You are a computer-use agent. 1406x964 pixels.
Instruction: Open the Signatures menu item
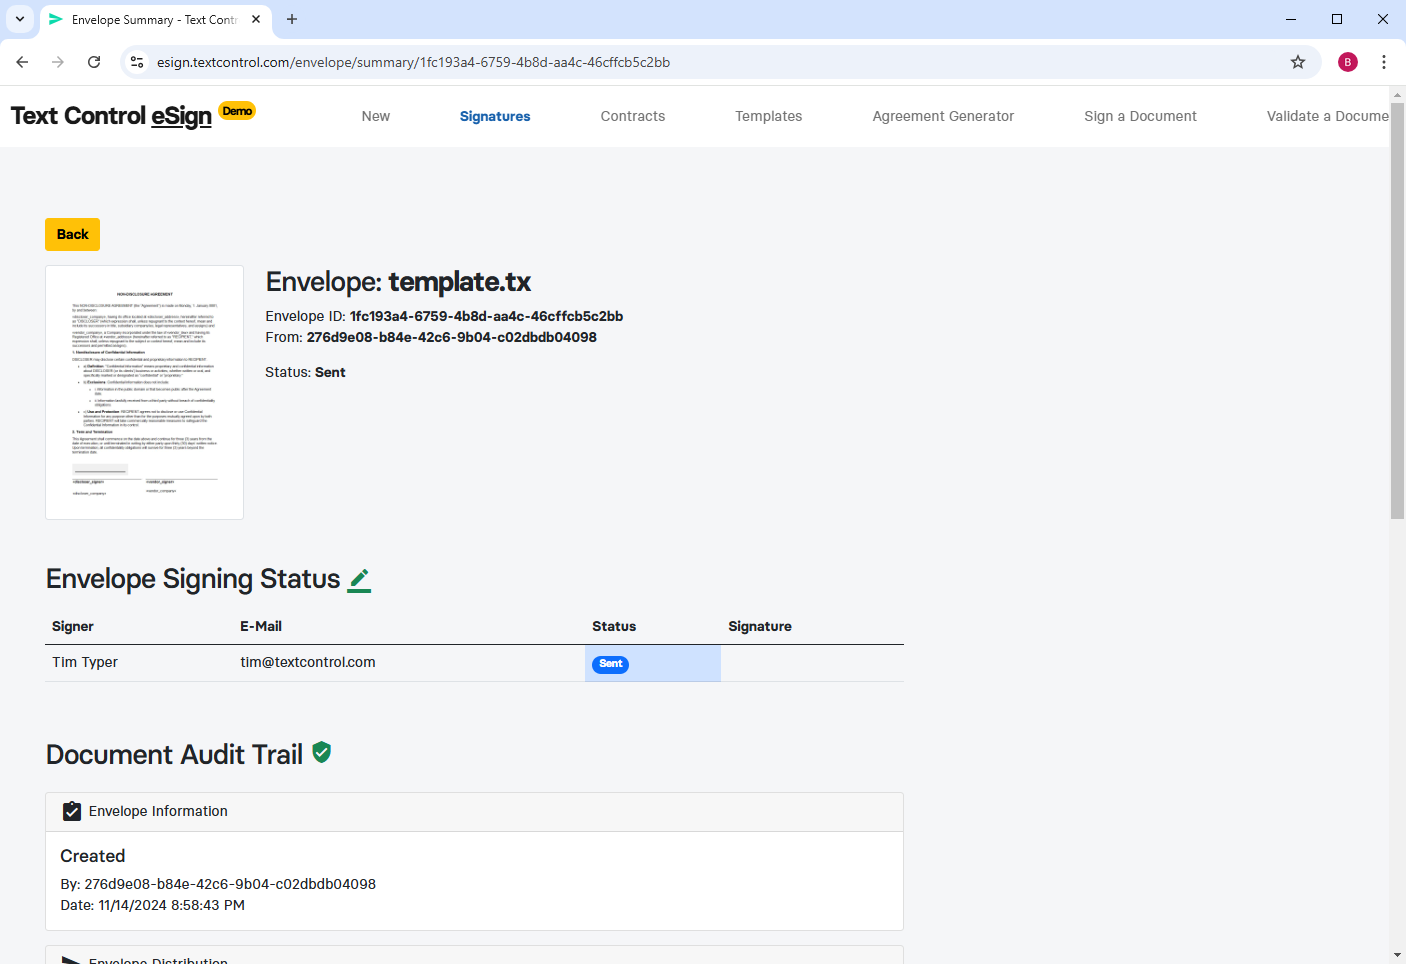pyautogui.click(x=495, y=116)
